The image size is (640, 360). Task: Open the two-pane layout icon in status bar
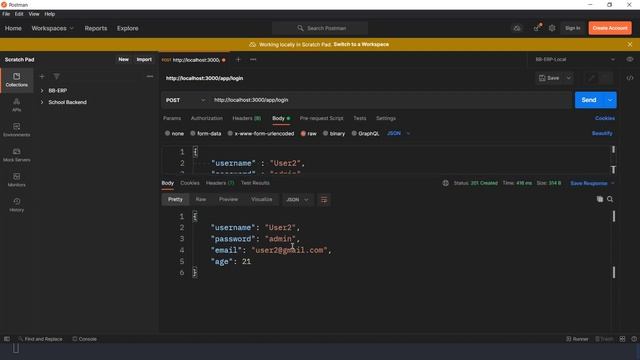[x=622, y=339]
